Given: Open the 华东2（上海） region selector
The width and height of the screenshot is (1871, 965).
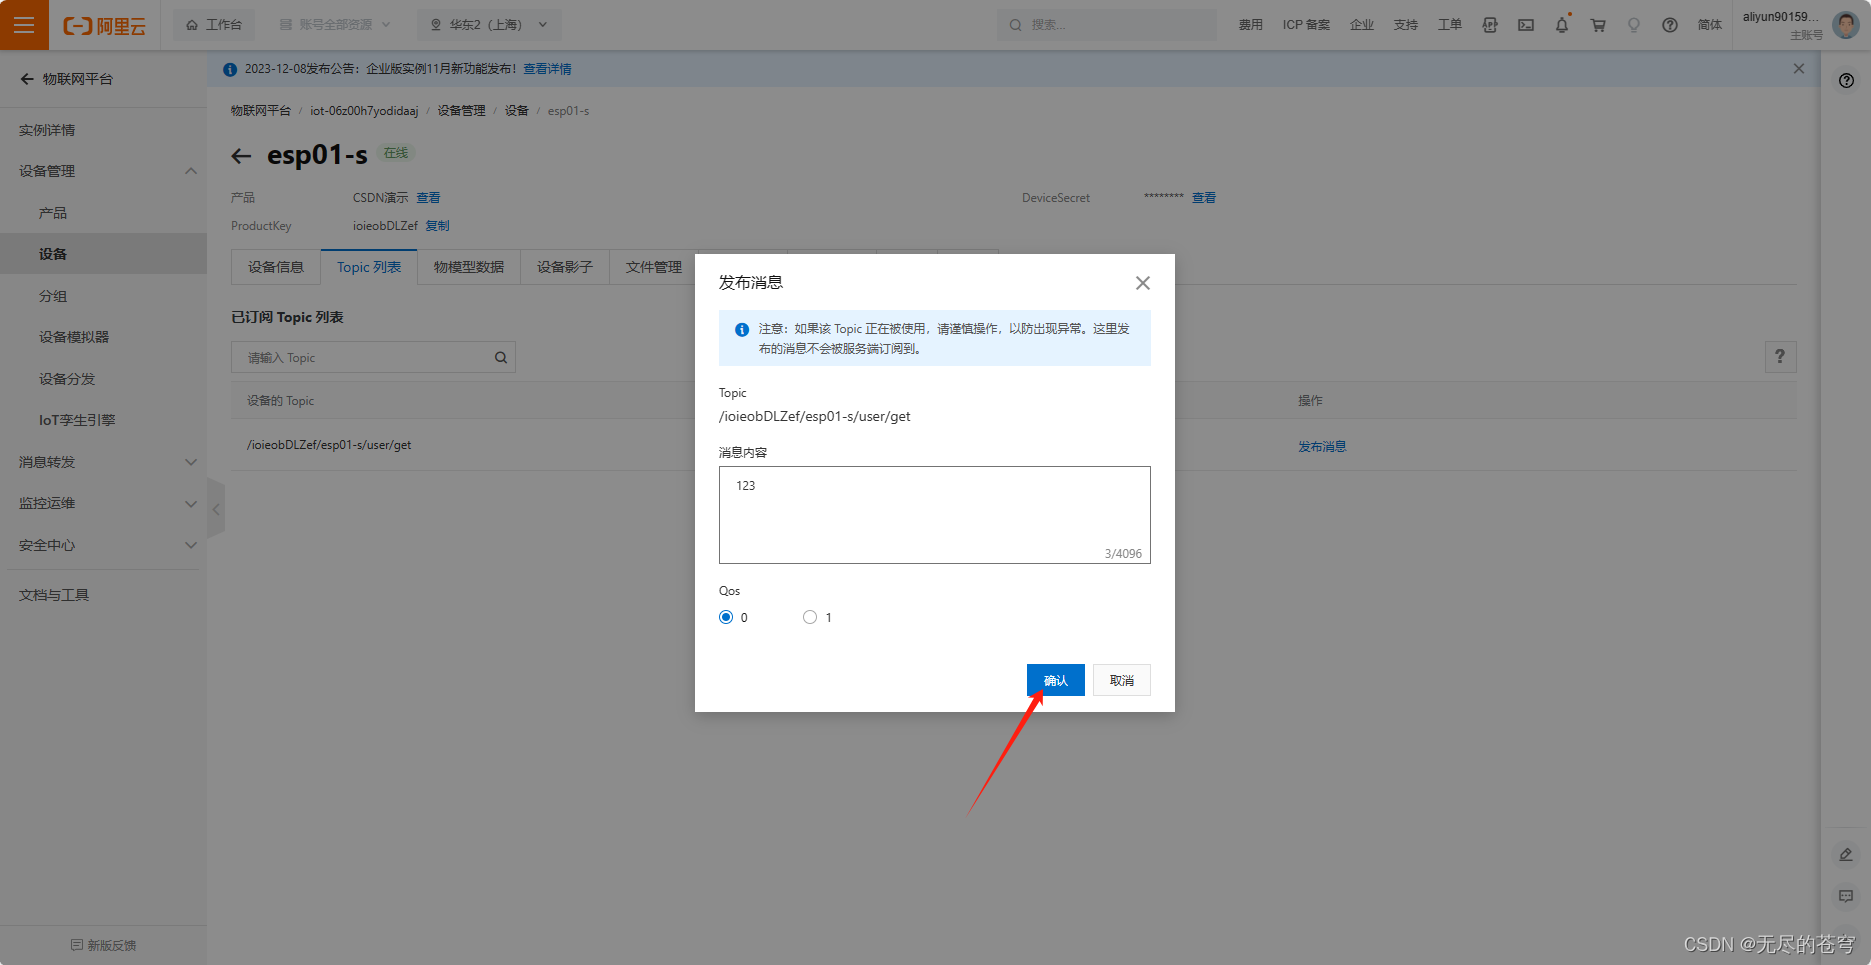Looking at the screenshot, I should pyautogui.click(x=489, y=25).
